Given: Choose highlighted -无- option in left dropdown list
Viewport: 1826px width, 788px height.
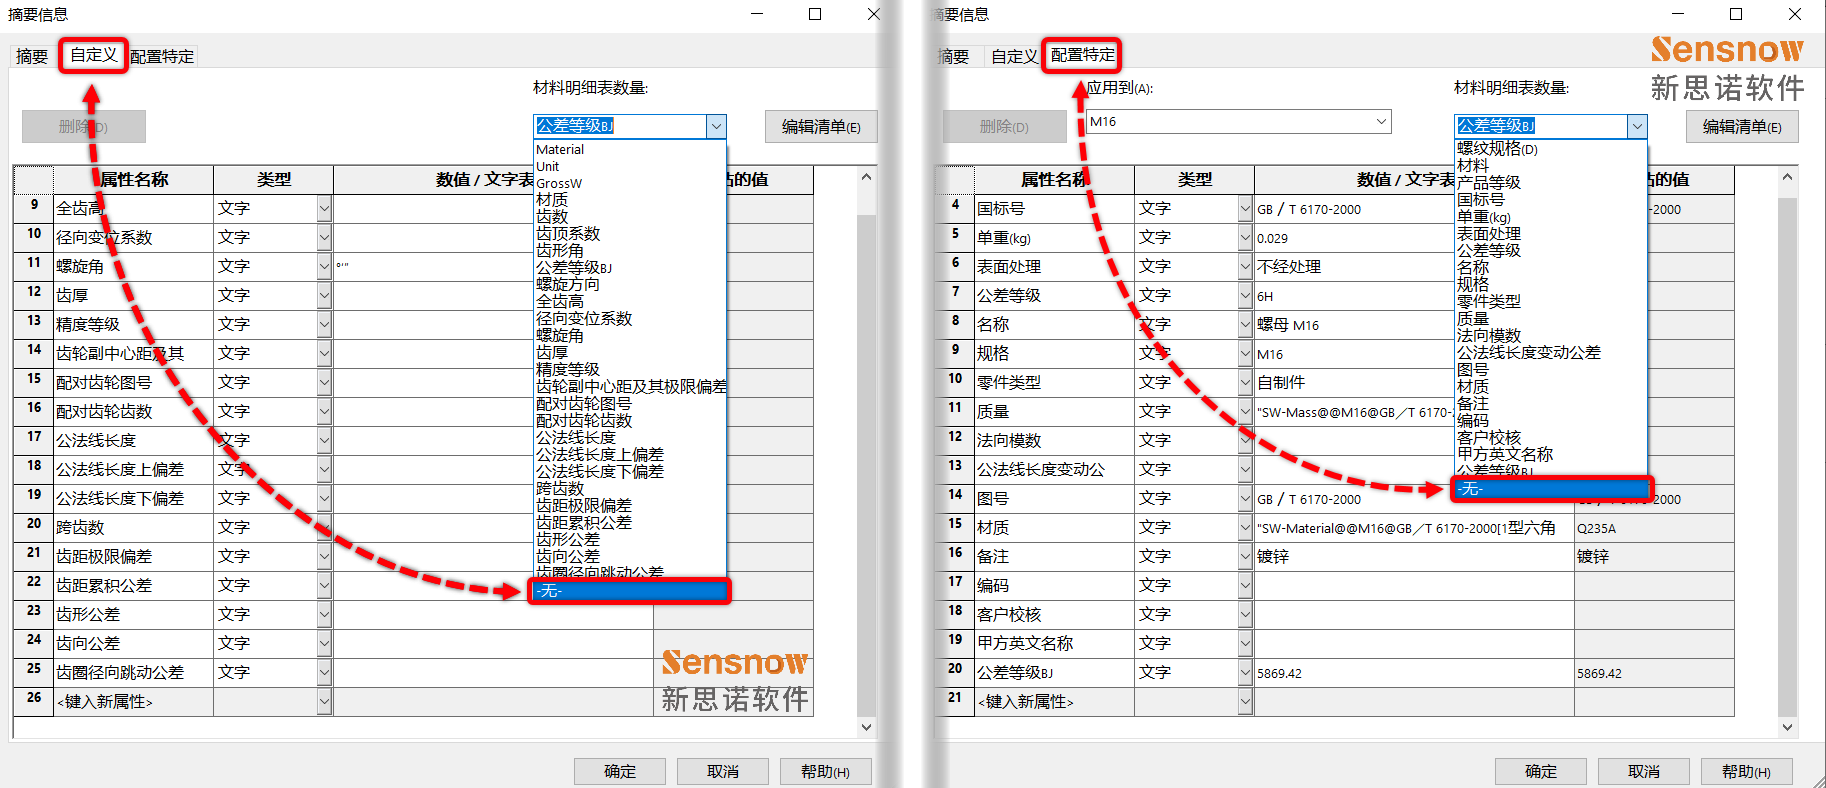Looking at the screenshot, I should click(630, 591).
